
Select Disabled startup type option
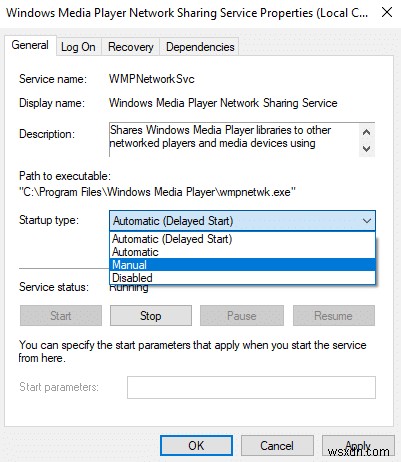coord(242,278)
